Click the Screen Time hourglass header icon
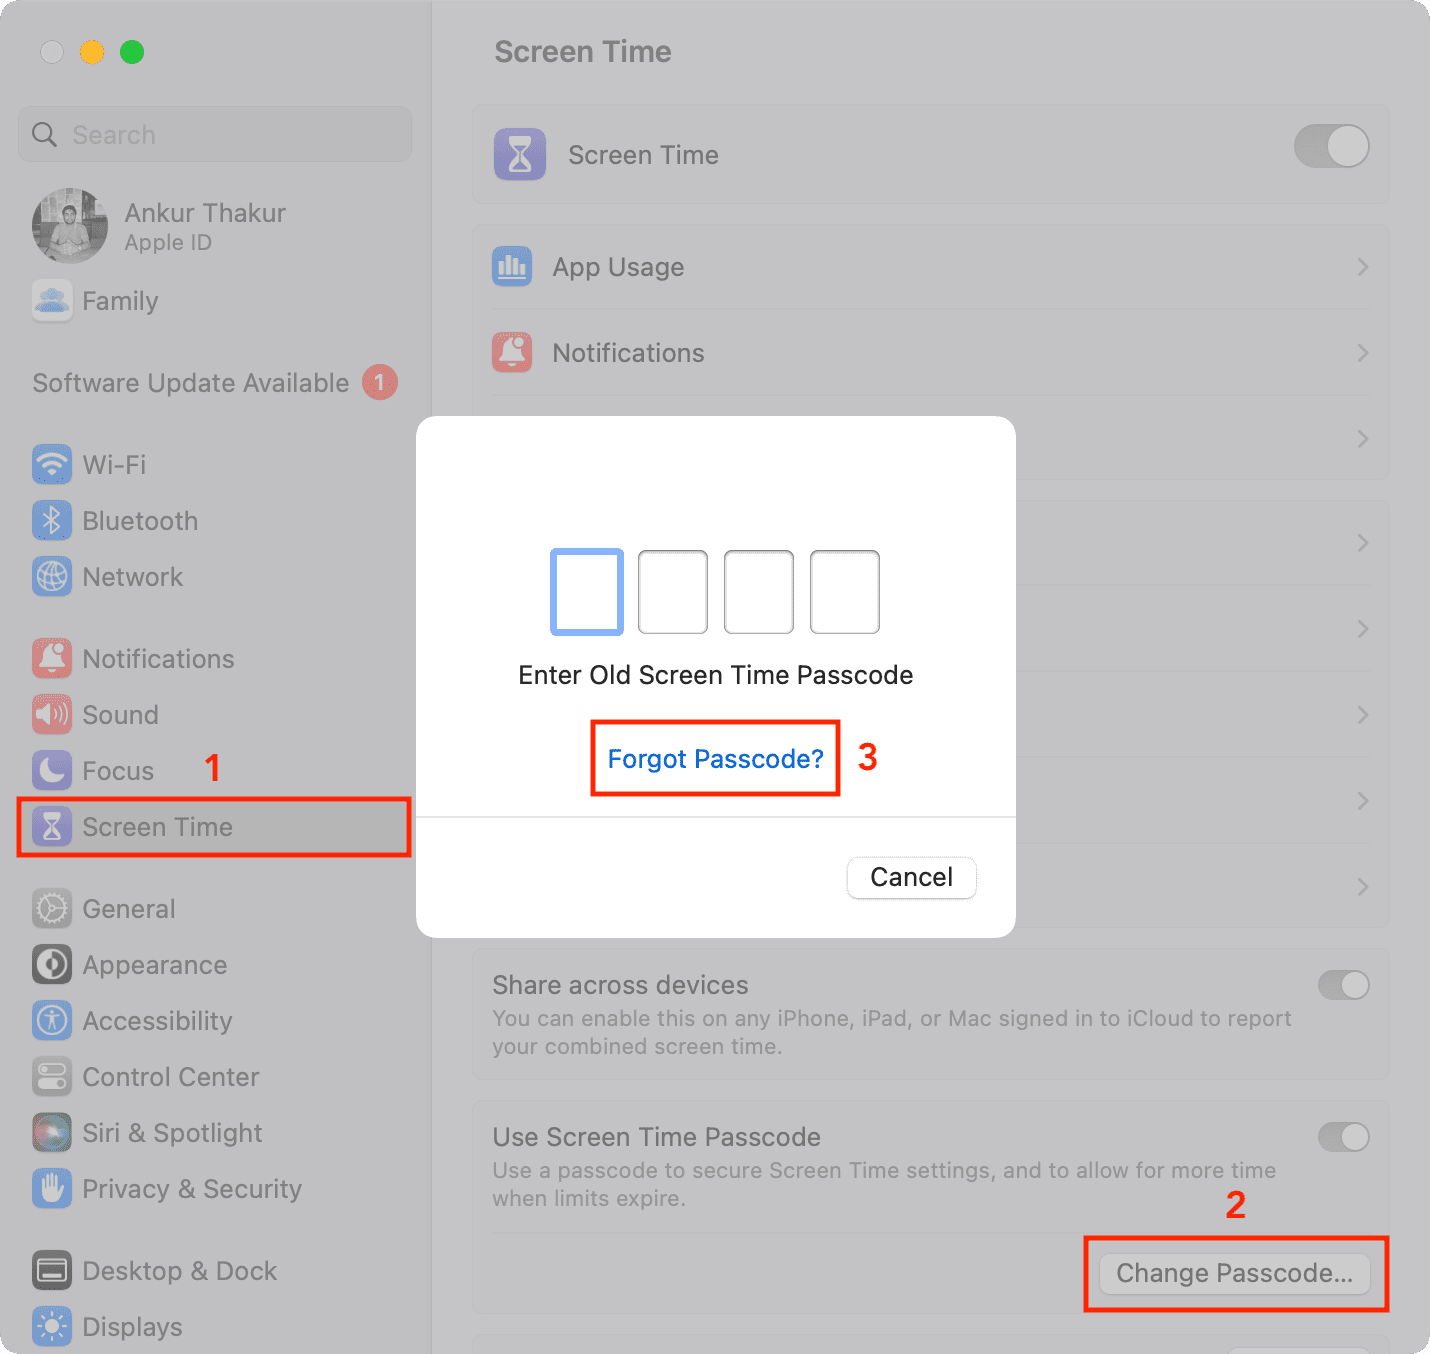The image size is (1430, 1354). [x=520, y=154]
